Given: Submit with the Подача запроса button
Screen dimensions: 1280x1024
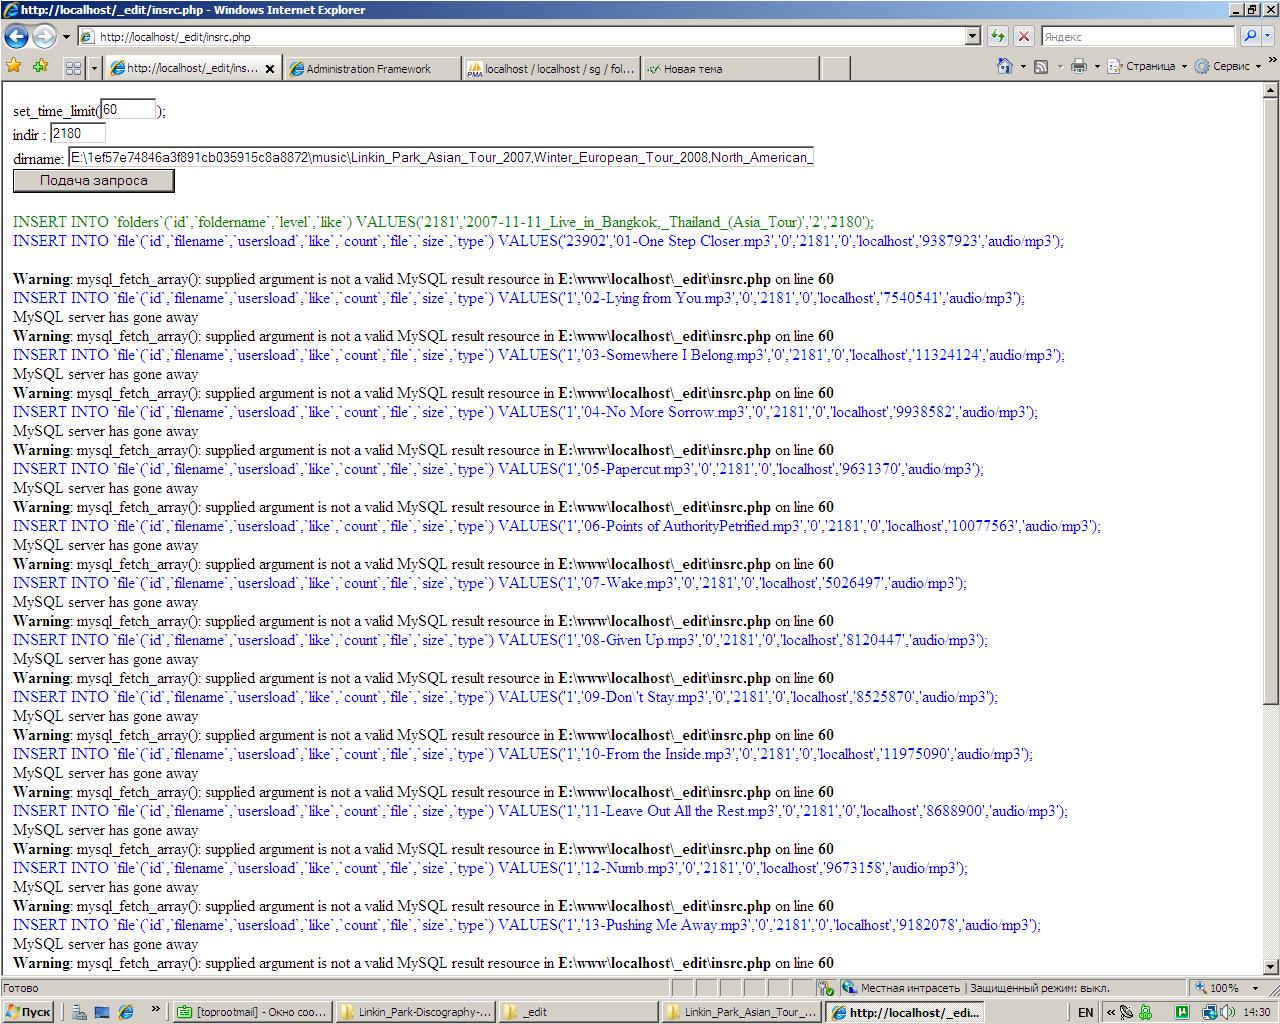Looking at the screenshot, I should pyautogui.click(x=94, y=181).
